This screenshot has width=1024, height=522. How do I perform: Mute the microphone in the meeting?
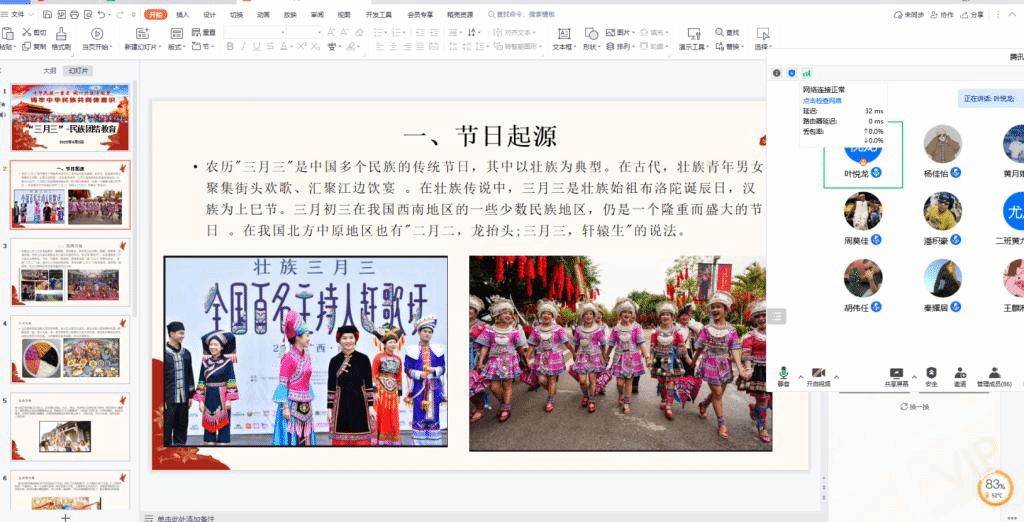click(784, 374)
